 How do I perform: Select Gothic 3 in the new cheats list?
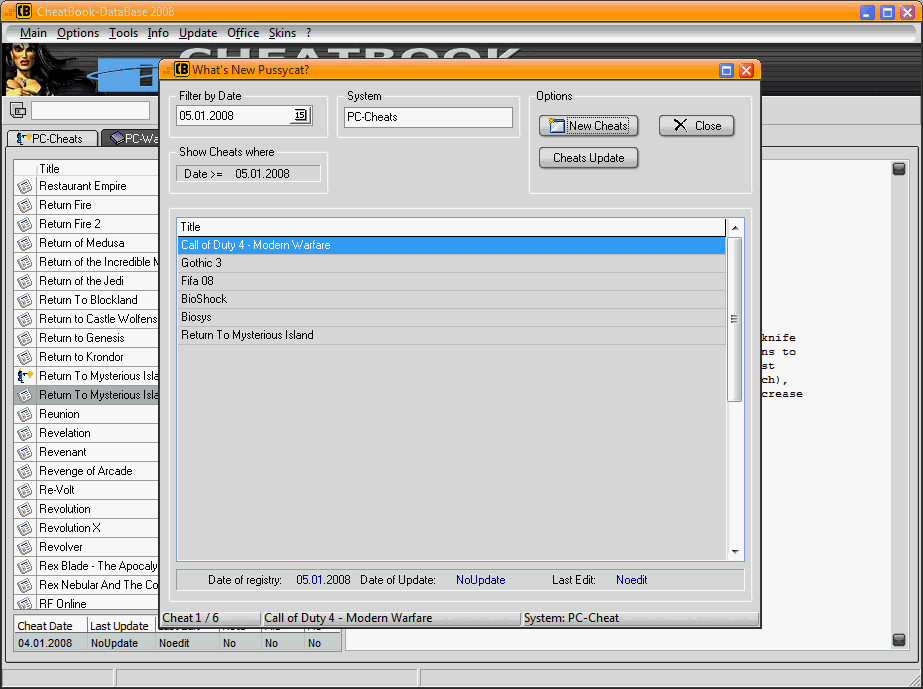click(x=202, y=263)
